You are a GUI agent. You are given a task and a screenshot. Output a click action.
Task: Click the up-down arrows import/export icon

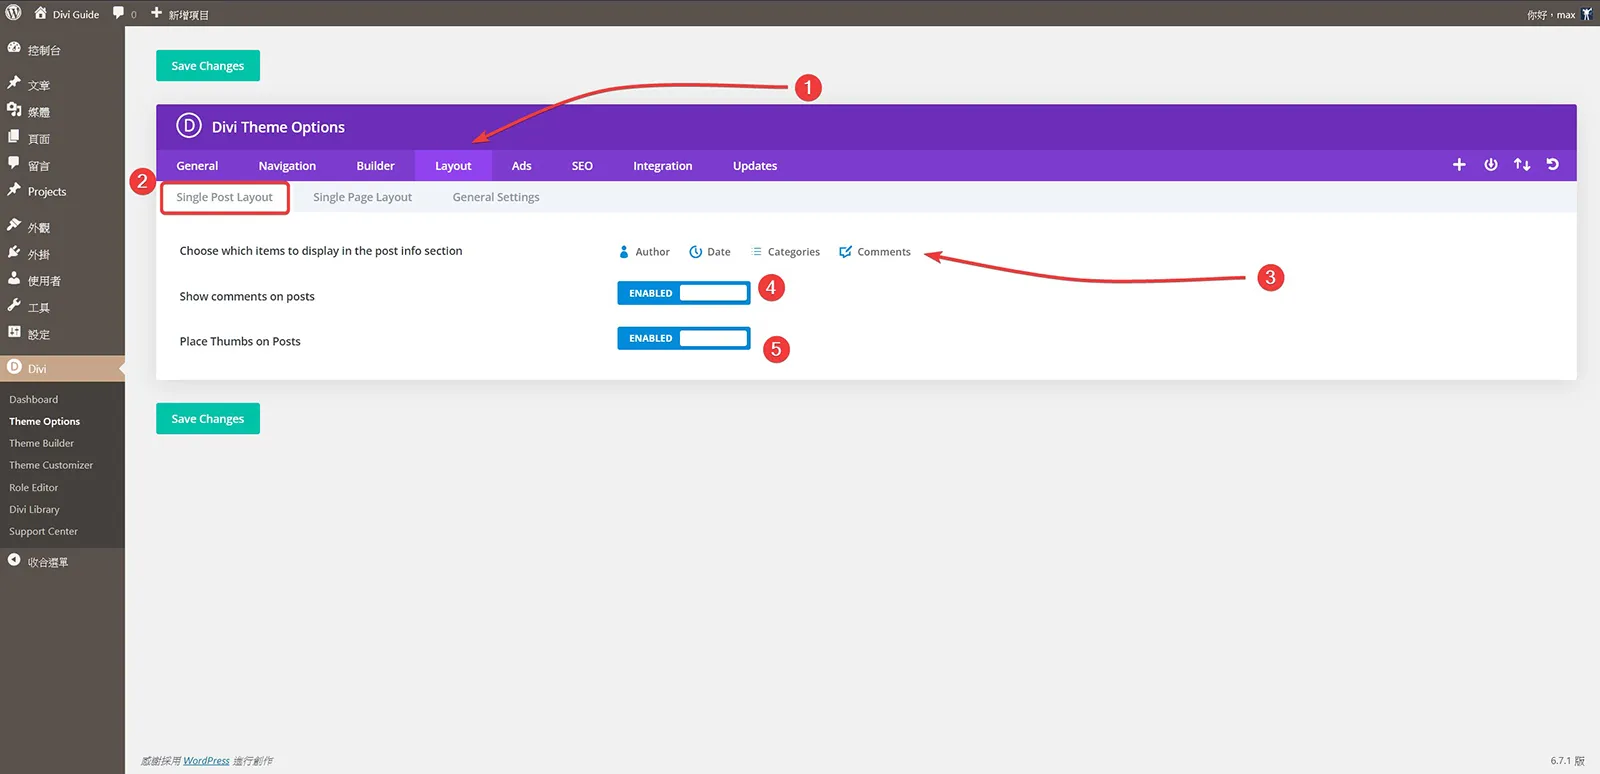1522,165
